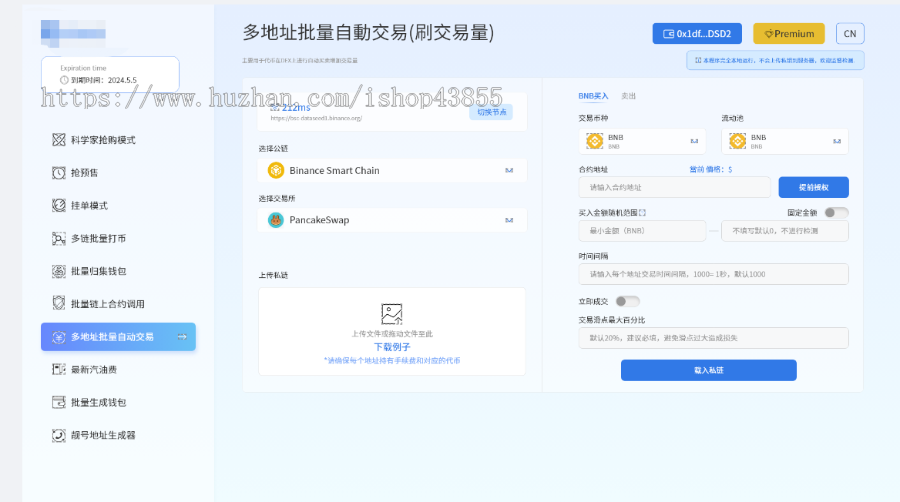Go to 最新汽油费 menu entry text
The width and height of the screenshot is (900, 502).
tap(94, 370)
